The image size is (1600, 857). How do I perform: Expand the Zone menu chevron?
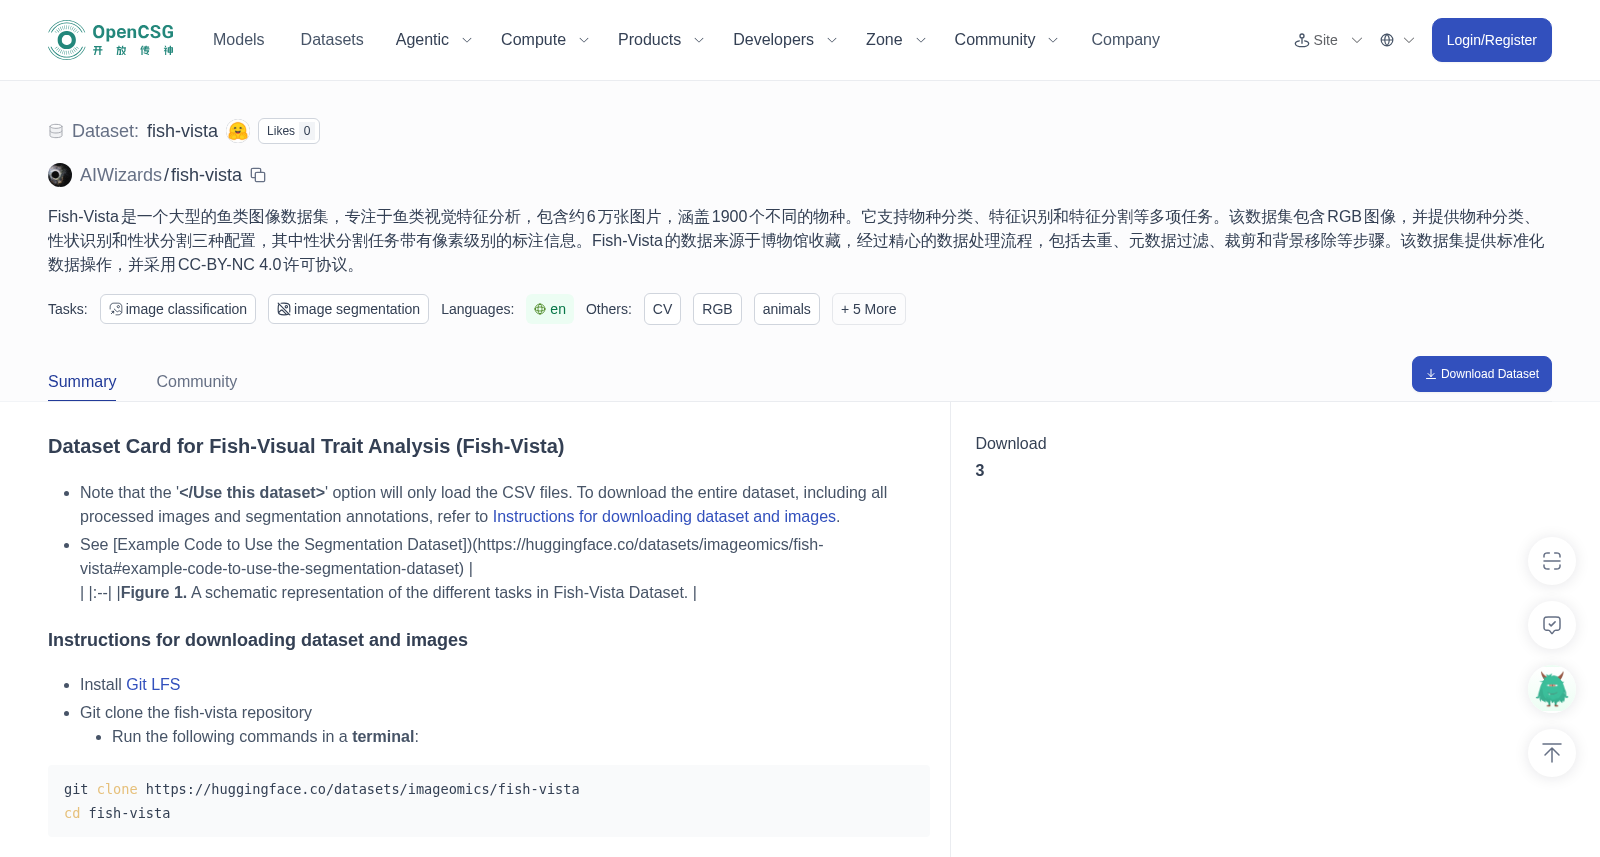point(921,40)
